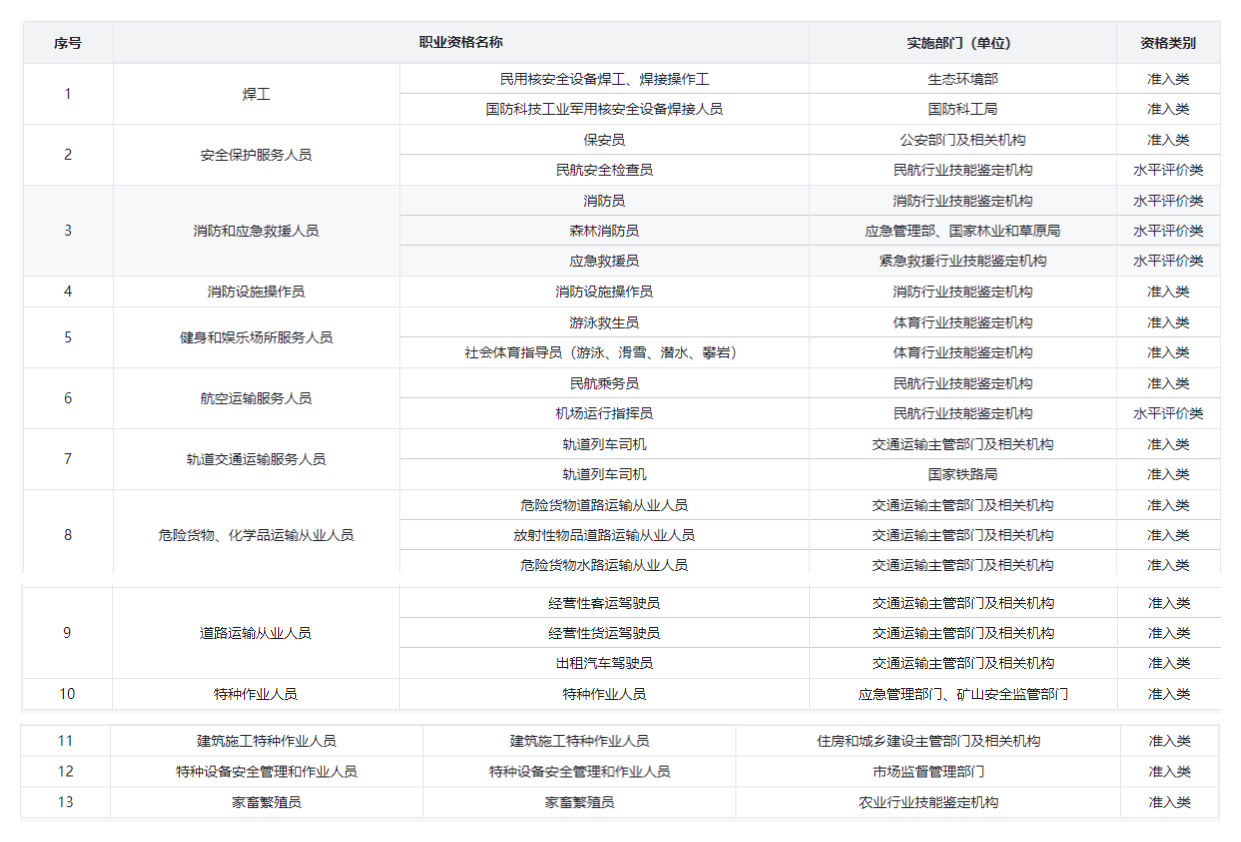Click the 机场运行指挥员 cell

click(604, 413)
